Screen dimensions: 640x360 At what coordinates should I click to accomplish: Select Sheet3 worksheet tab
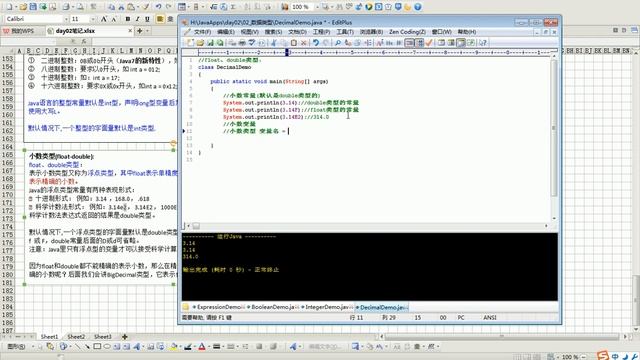pyautogui.click(x=103, y=337)
